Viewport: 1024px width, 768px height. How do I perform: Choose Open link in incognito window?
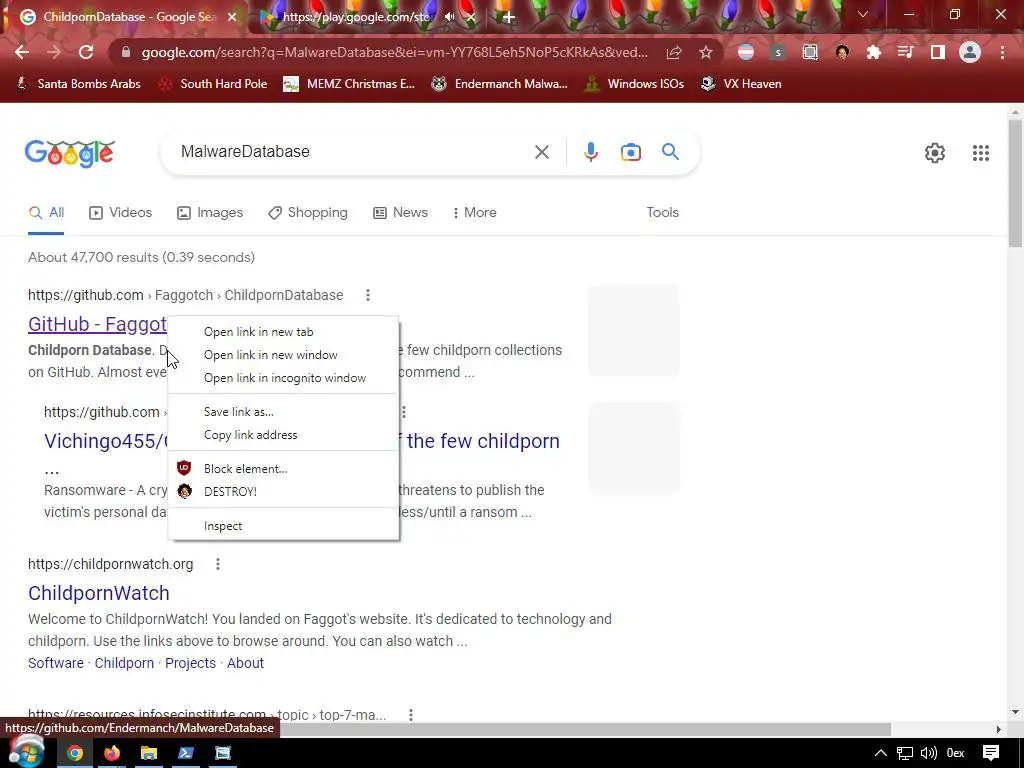click(x=283, y=377)
